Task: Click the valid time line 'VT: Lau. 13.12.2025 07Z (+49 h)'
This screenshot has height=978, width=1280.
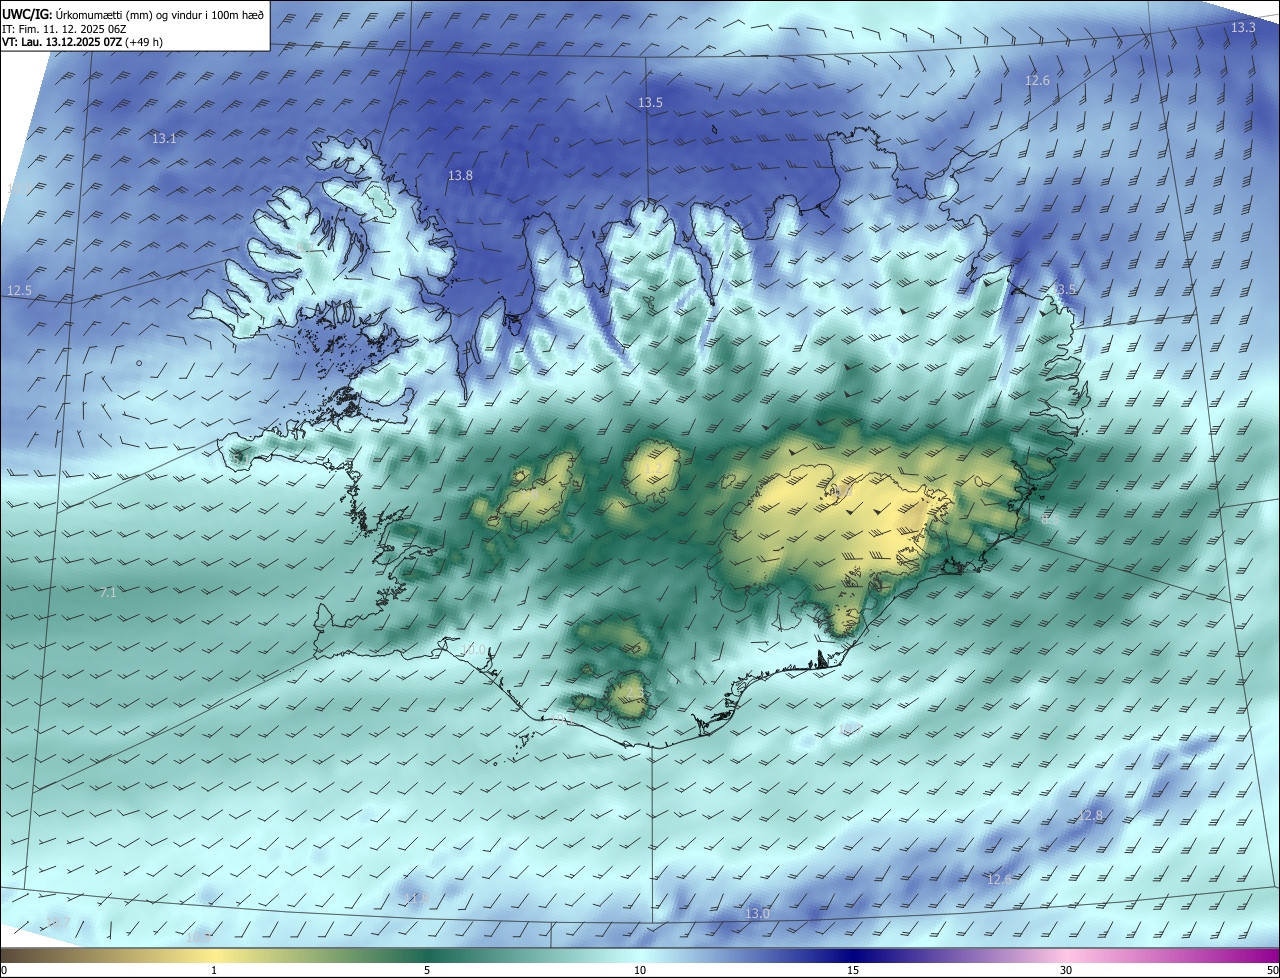Action: 82,42
